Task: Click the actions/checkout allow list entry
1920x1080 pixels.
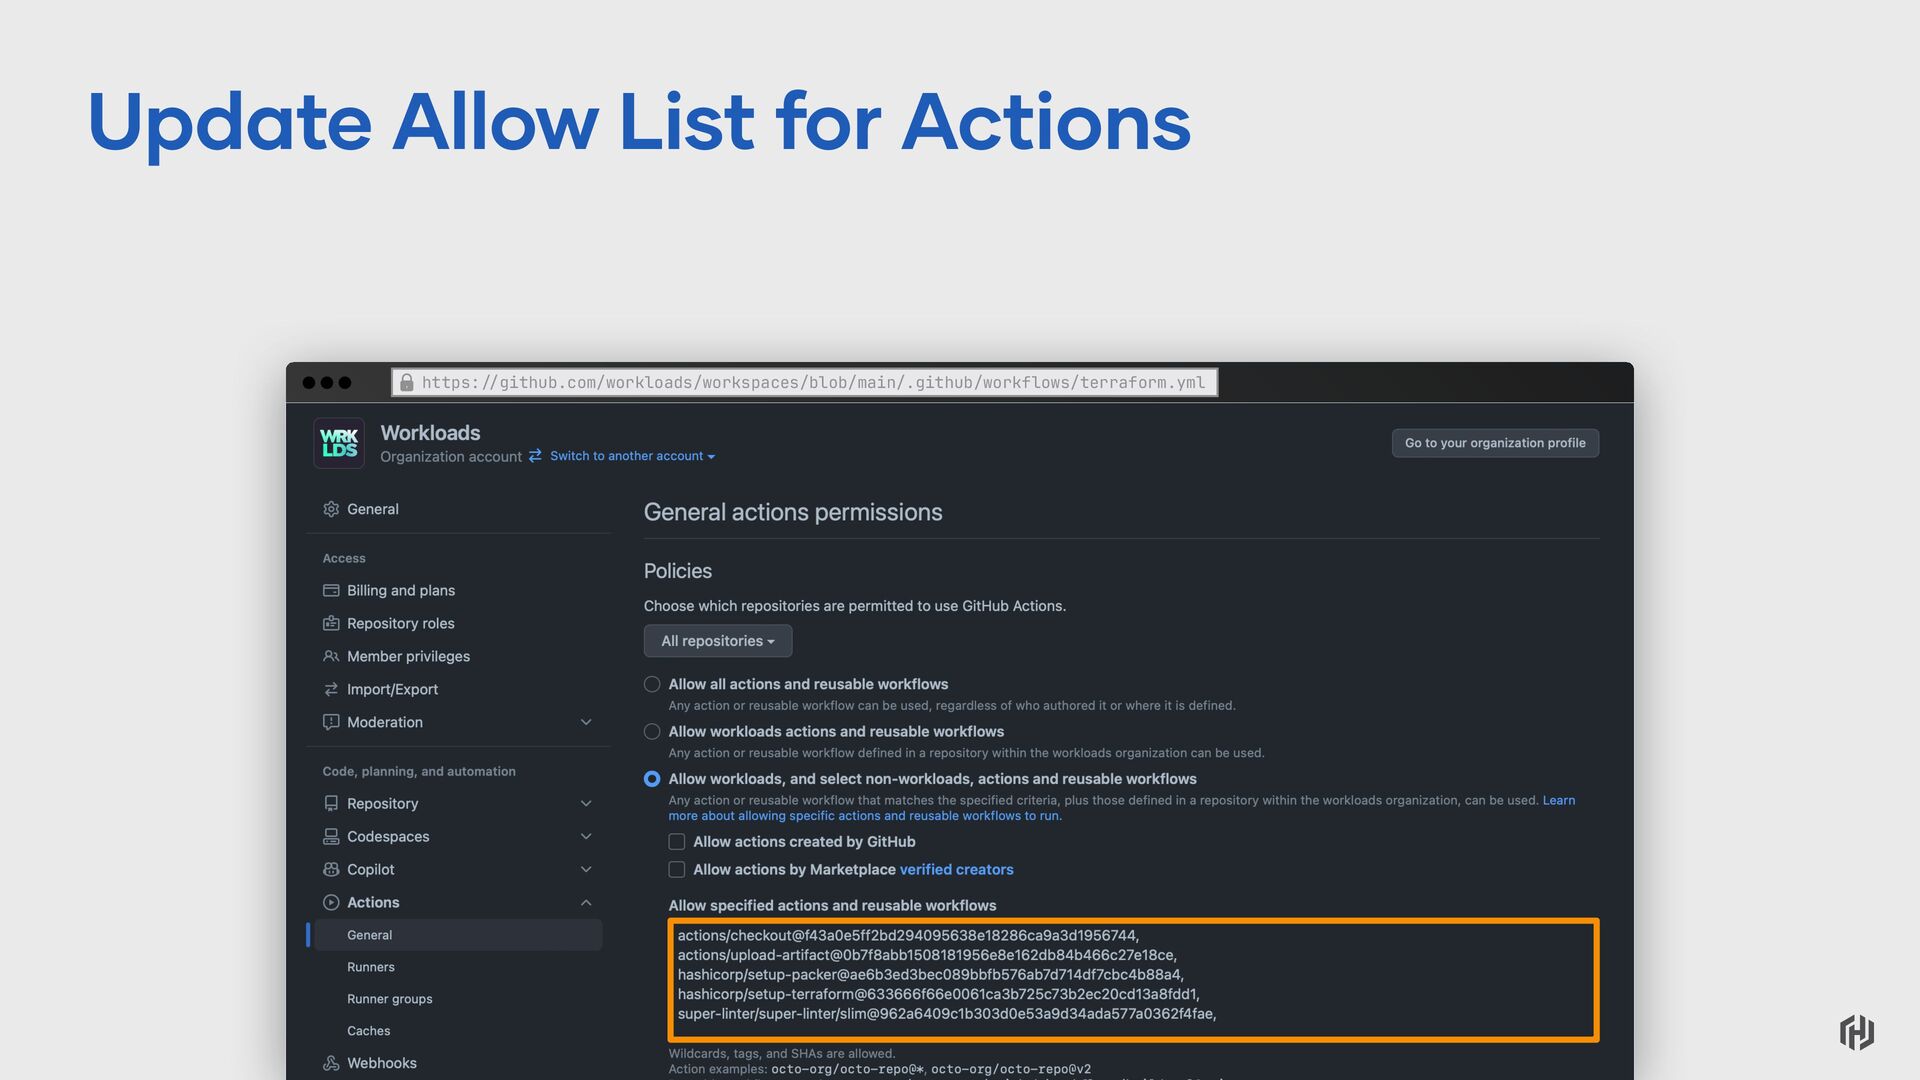Action: (x=908, y=936)
